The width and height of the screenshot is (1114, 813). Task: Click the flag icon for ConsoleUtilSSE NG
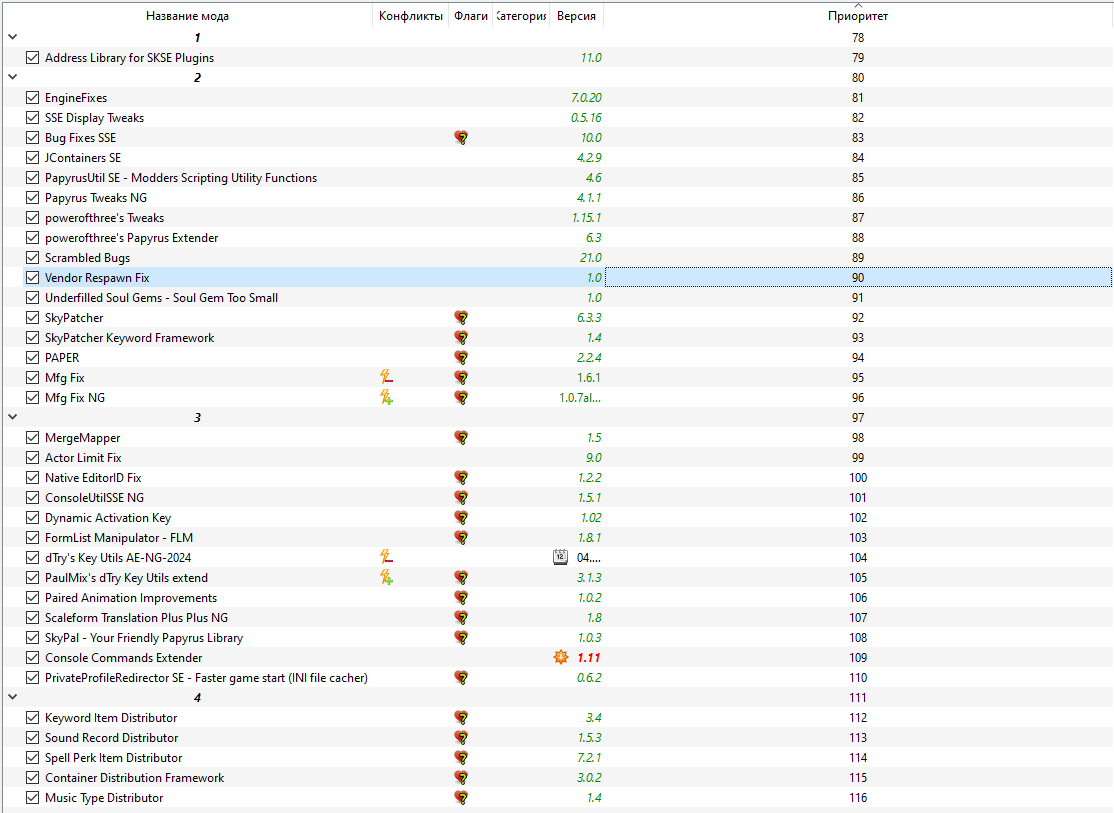pos(461,497)
